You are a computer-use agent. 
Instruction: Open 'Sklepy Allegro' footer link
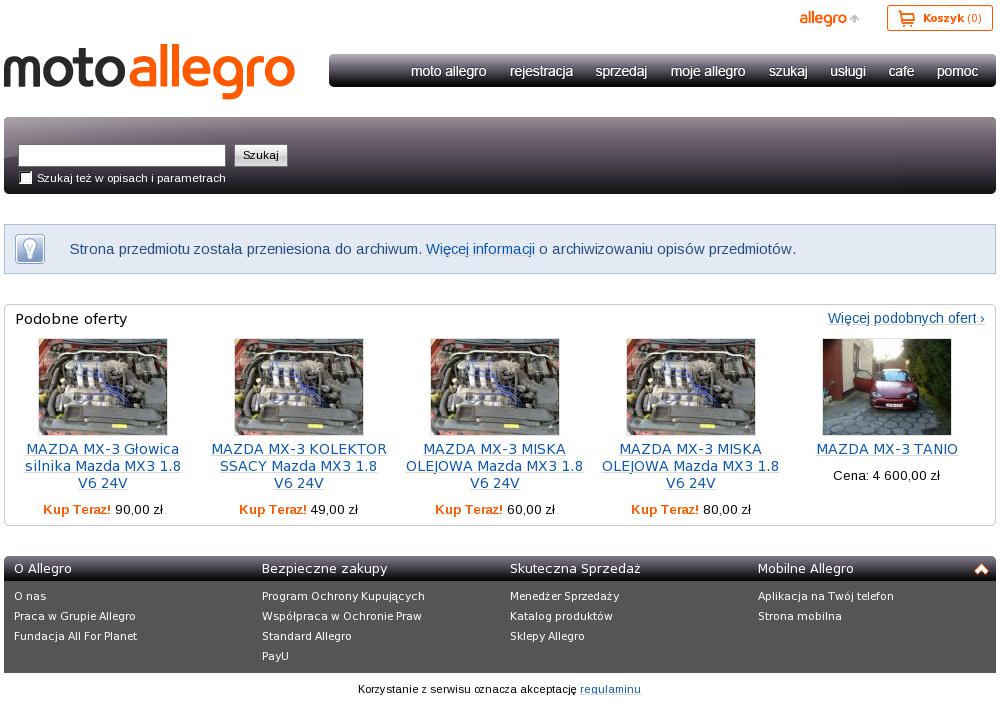pyautogui.click(x=547, y=636)
